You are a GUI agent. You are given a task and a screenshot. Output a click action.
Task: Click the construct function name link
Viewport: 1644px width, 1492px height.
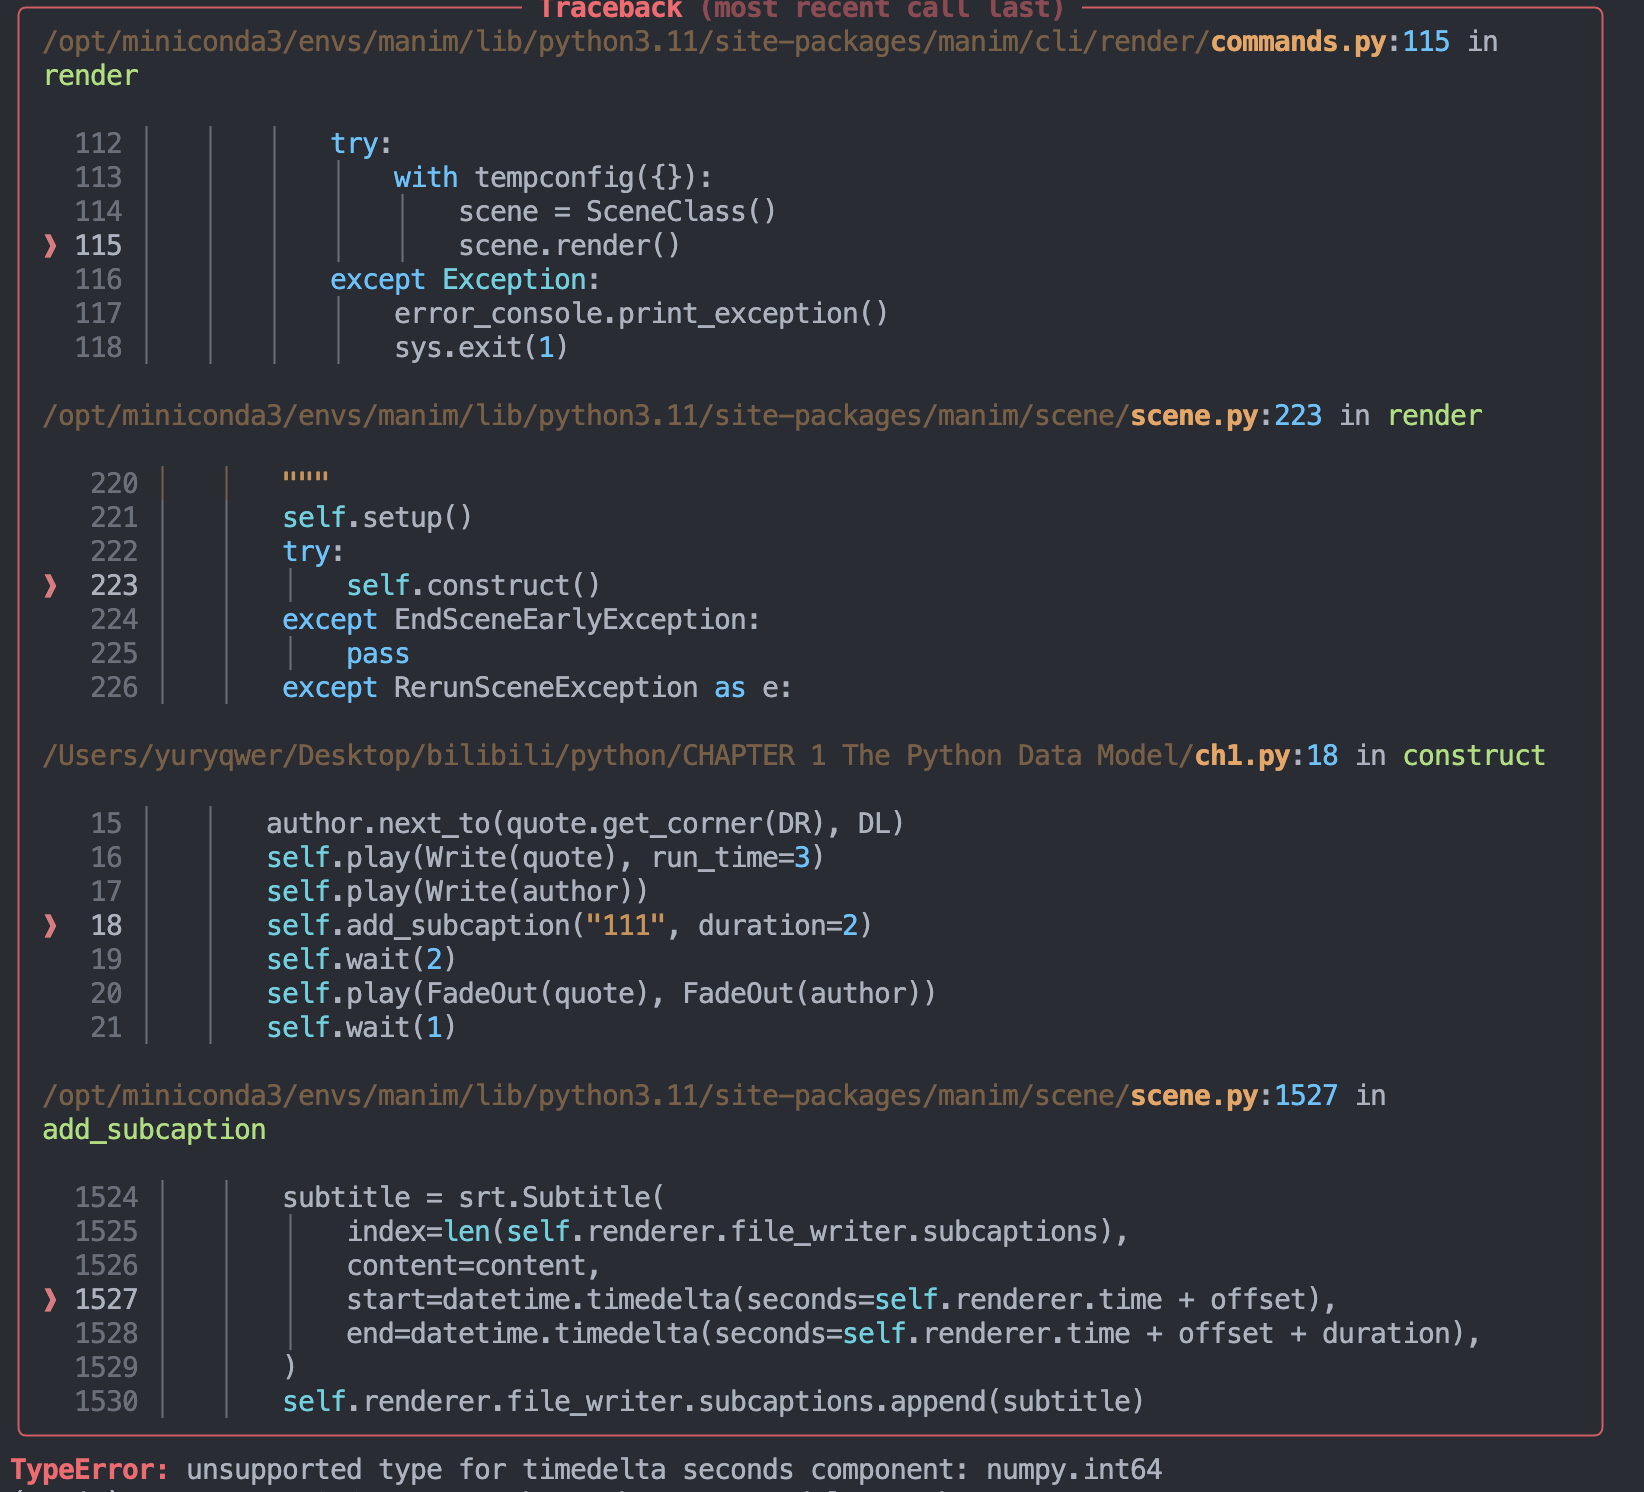[1474, 755]
